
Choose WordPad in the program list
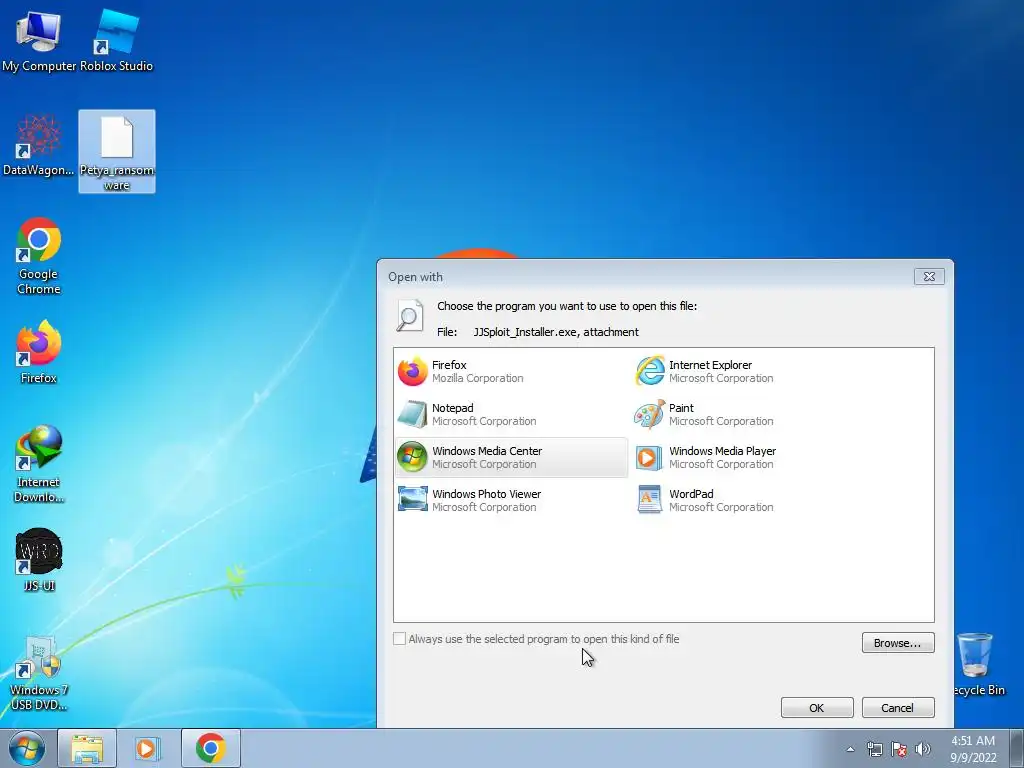748,500
